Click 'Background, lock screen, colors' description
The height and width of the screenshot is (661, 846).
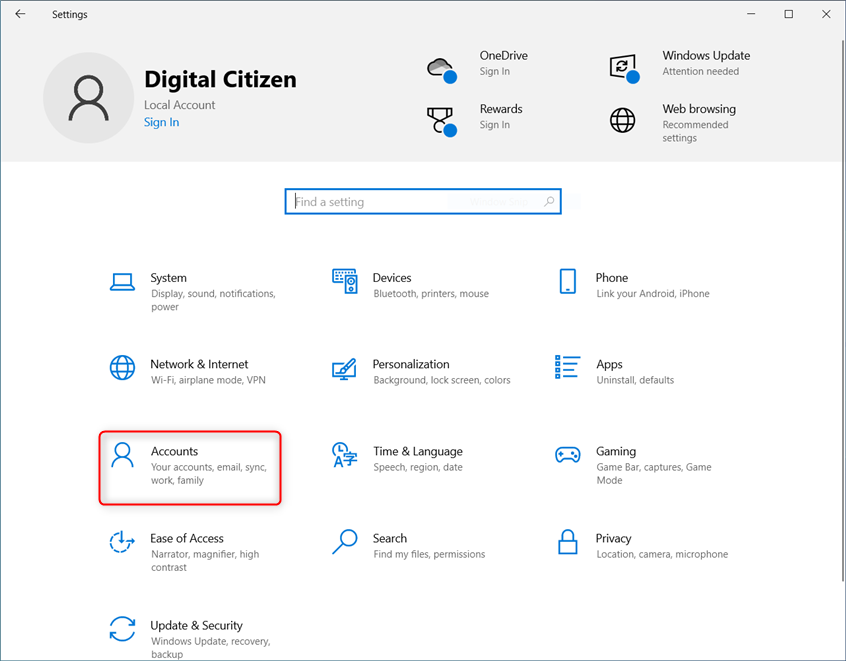point(441,380)
